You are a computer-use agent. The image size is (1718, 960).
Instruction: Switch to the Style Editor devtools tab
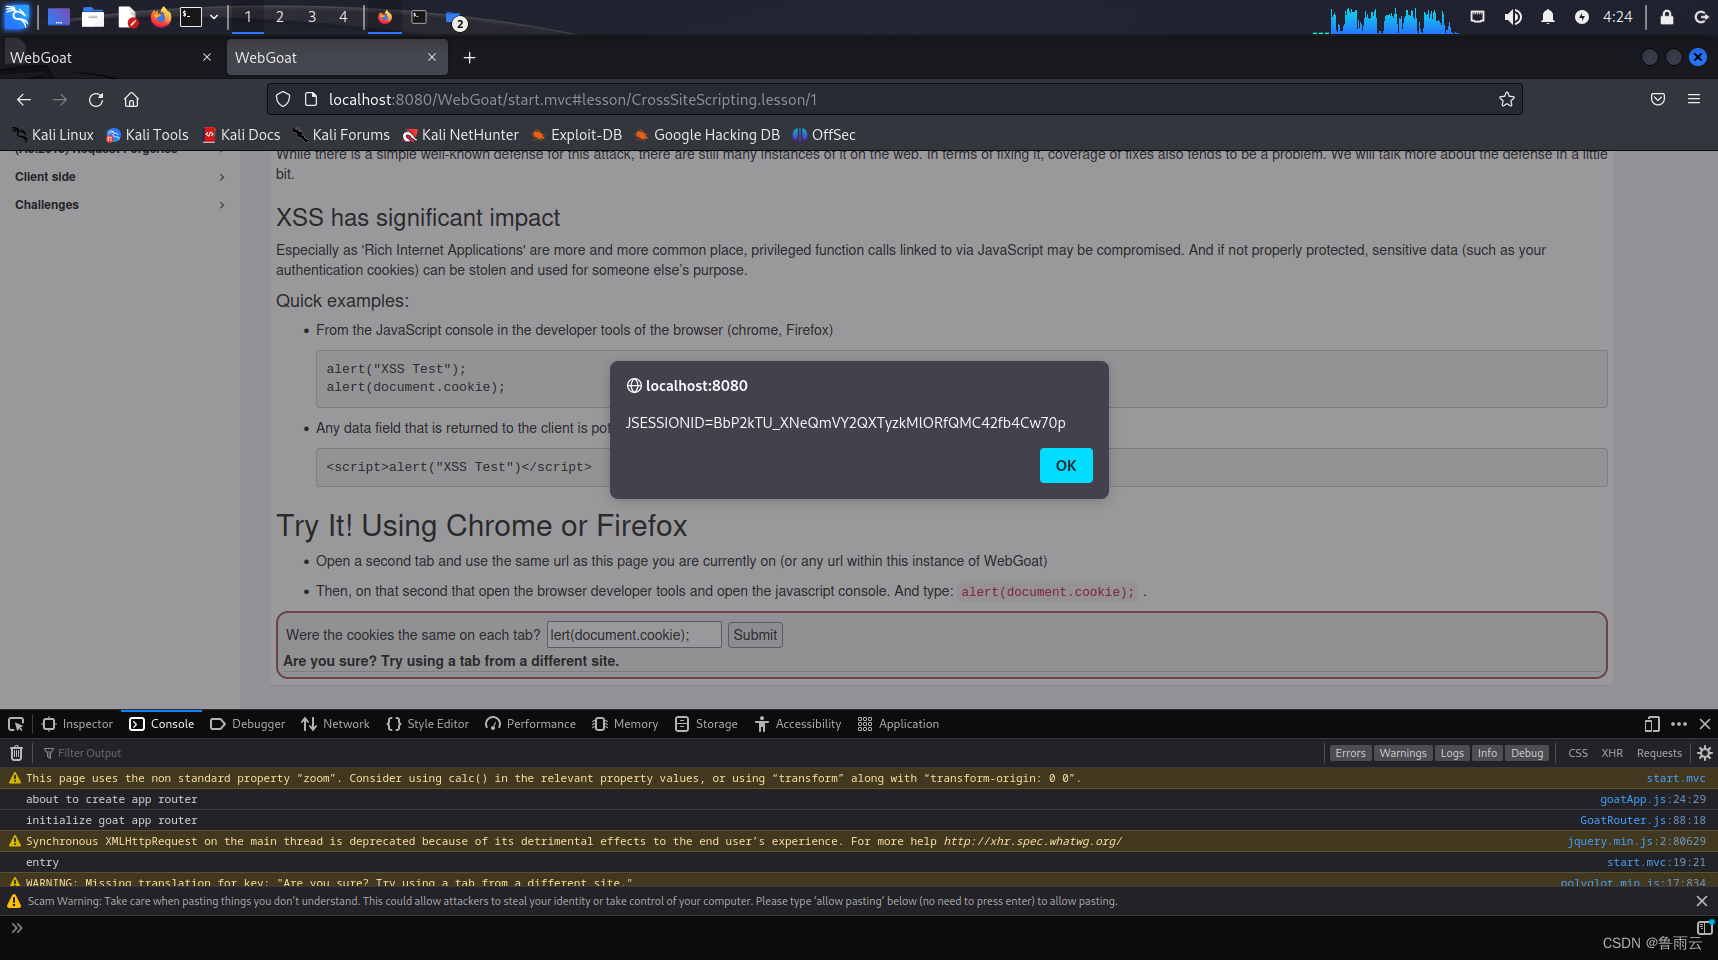point(427,724)
